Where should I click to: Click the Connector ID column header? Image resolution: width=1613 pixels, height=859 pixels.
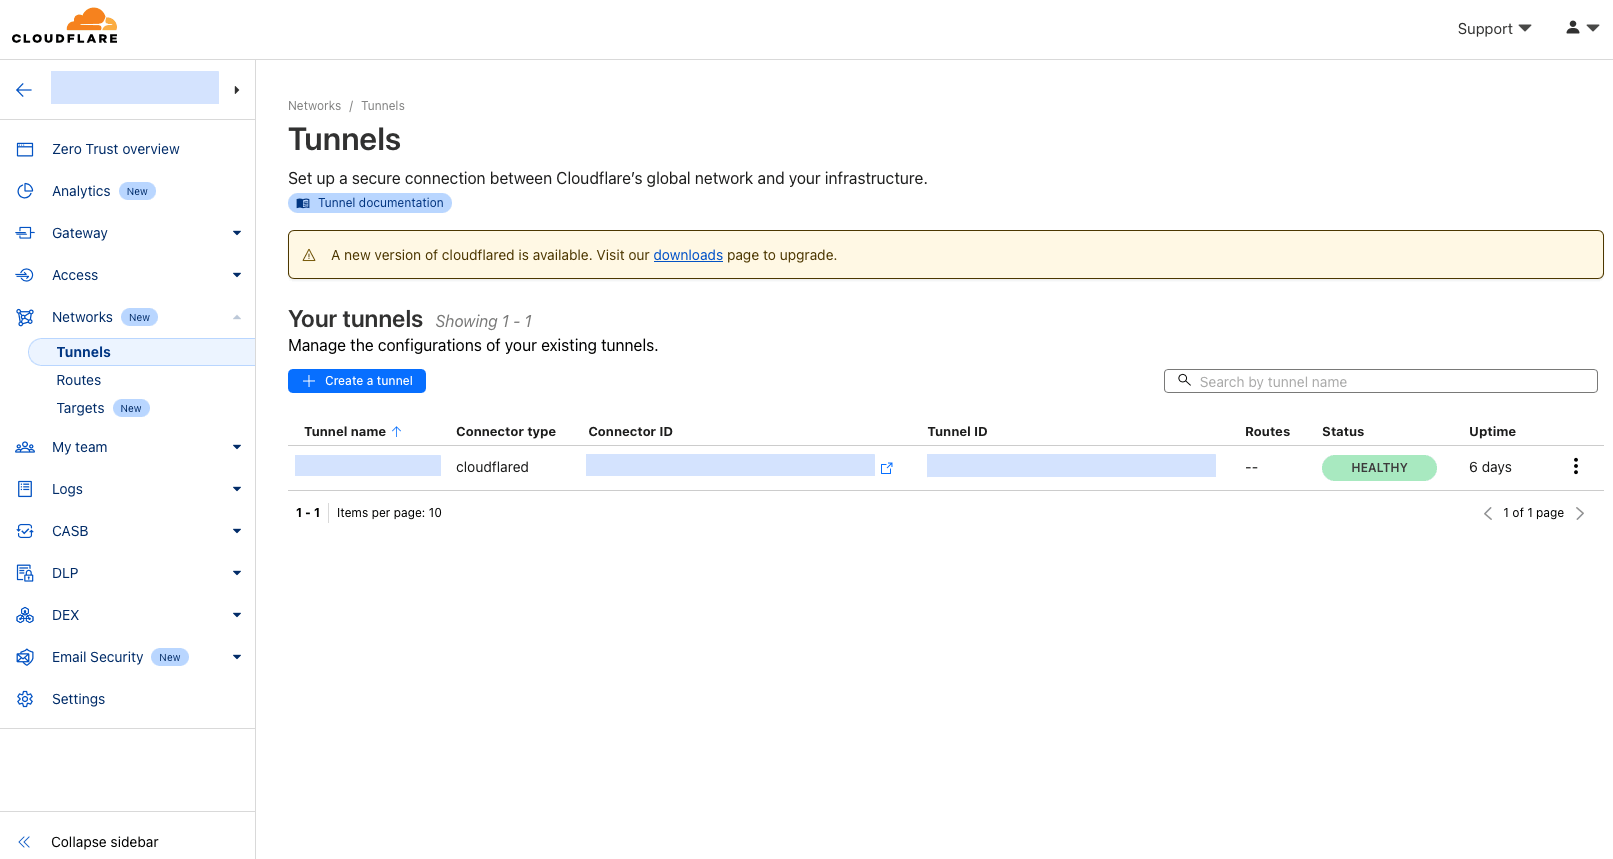tap(630, 432)
